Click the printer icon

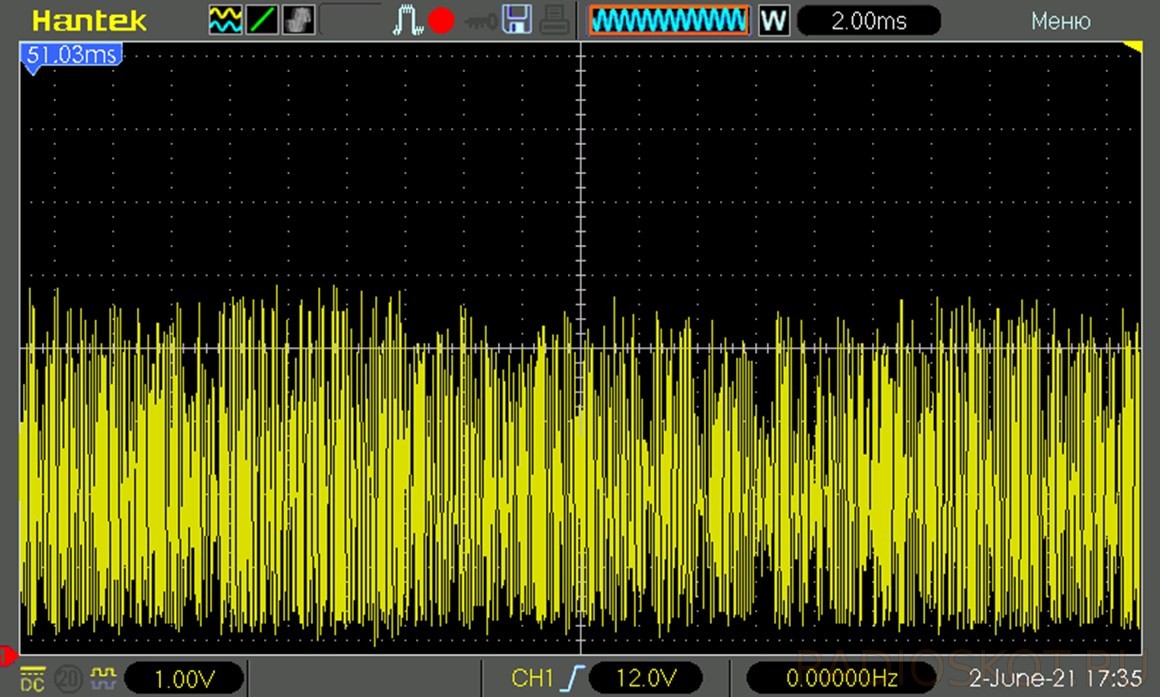point(555,20)
